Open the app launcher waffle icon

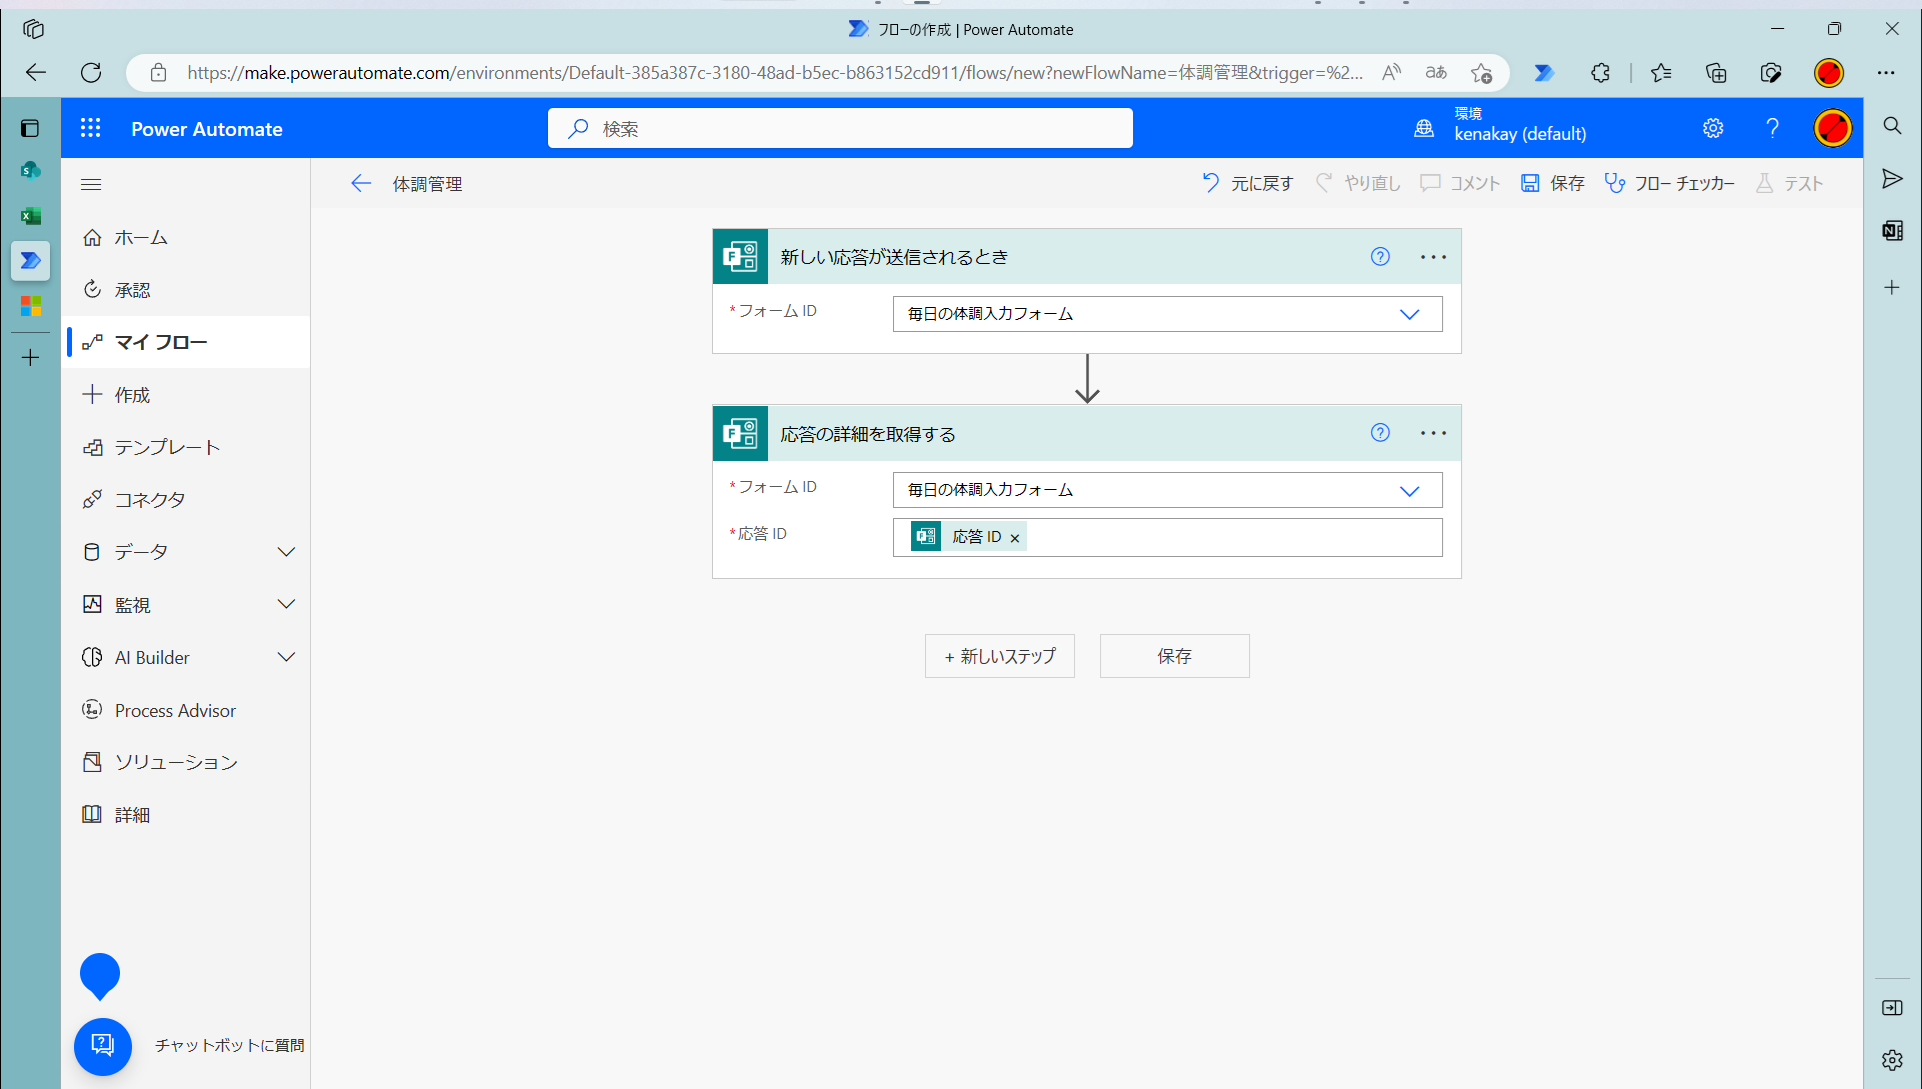[91, 128]
